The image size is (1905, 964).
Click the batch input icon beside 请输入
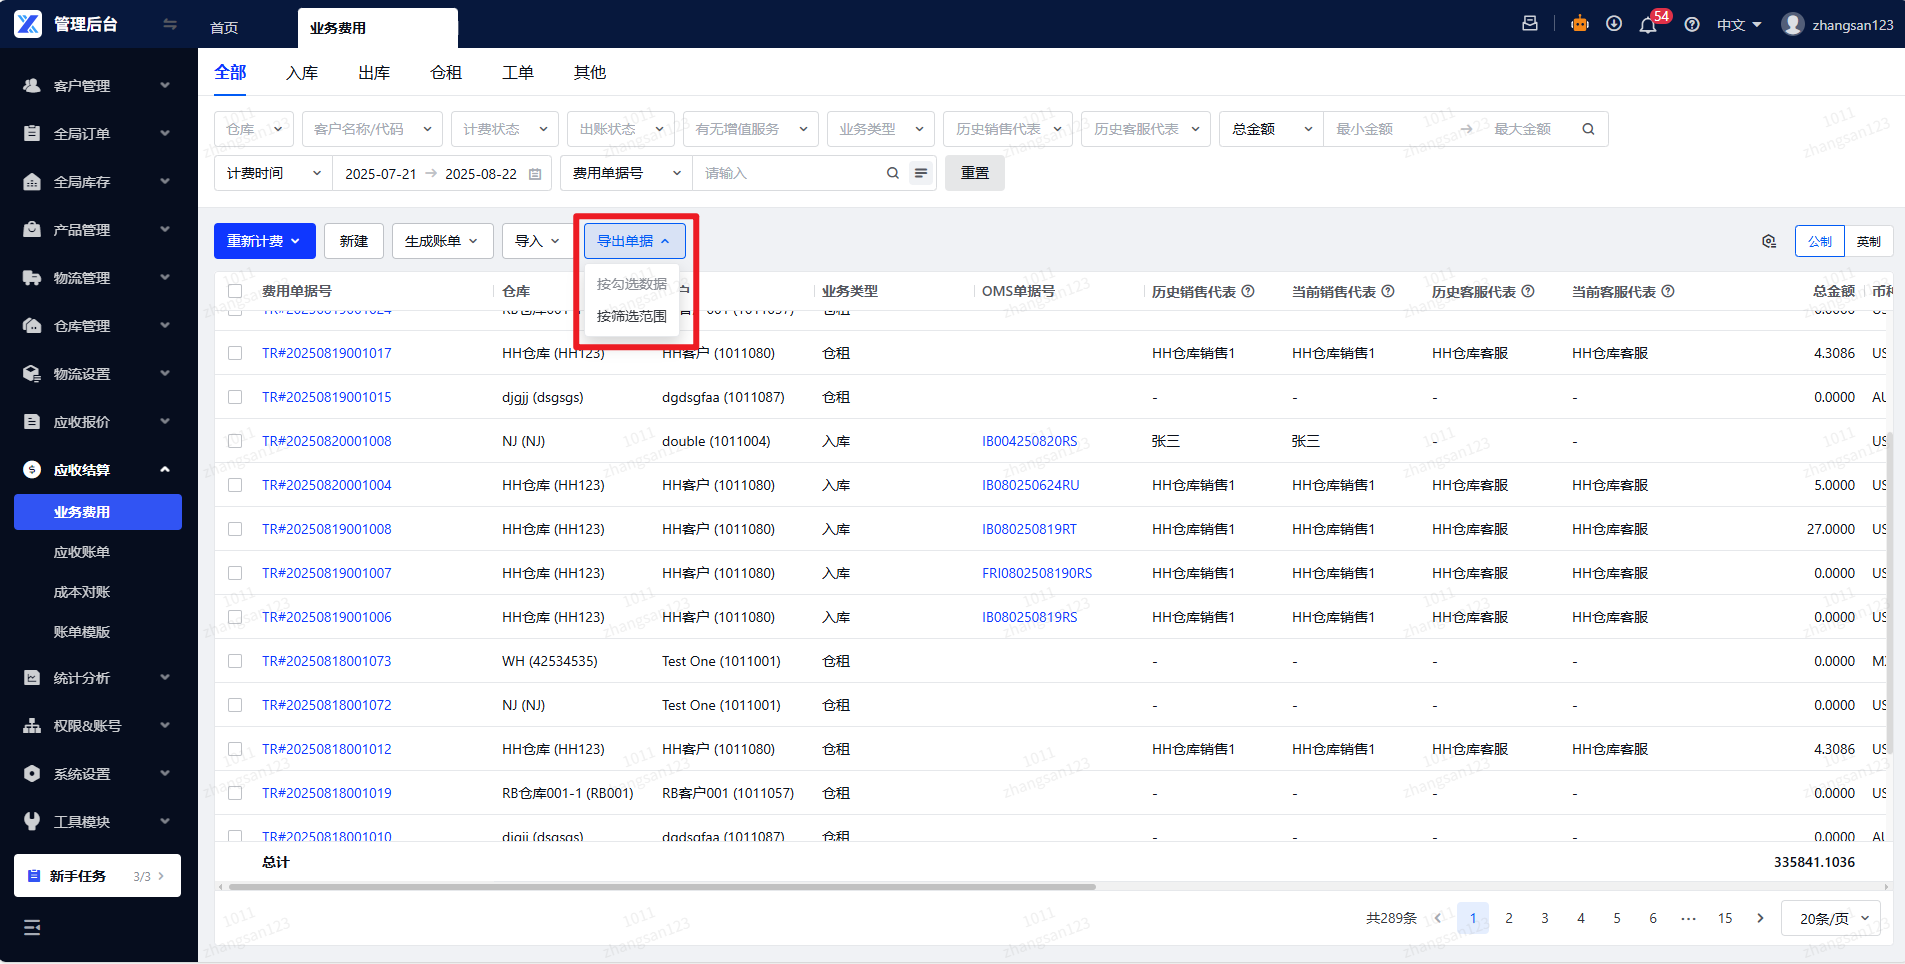point(921,173)
